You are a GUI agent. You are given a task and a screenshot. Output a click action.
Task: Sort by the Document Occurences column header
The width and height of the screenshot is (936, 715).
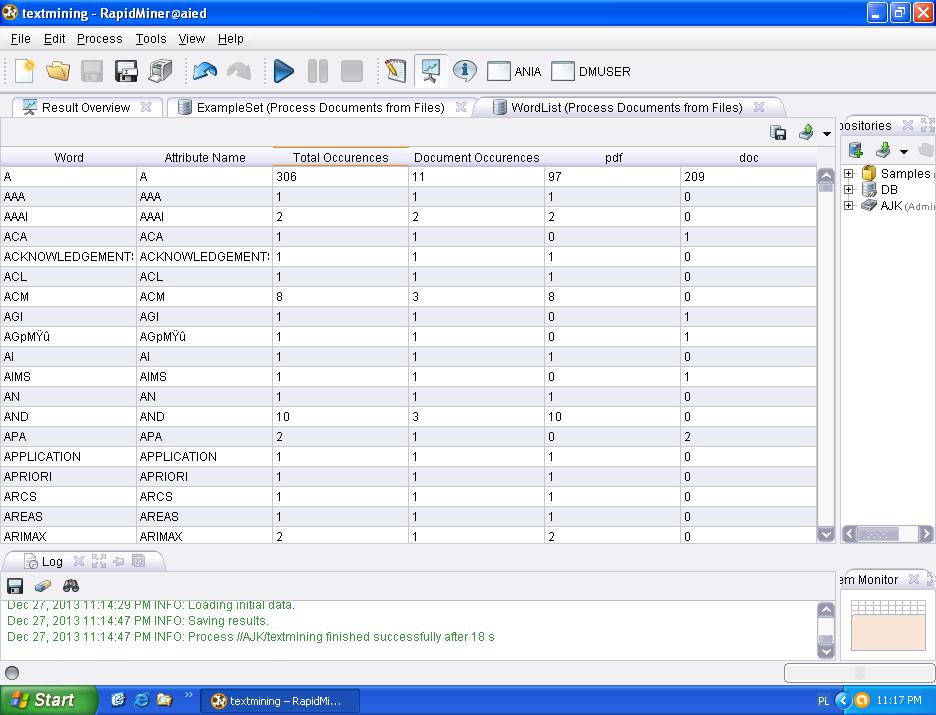point(476,158)
